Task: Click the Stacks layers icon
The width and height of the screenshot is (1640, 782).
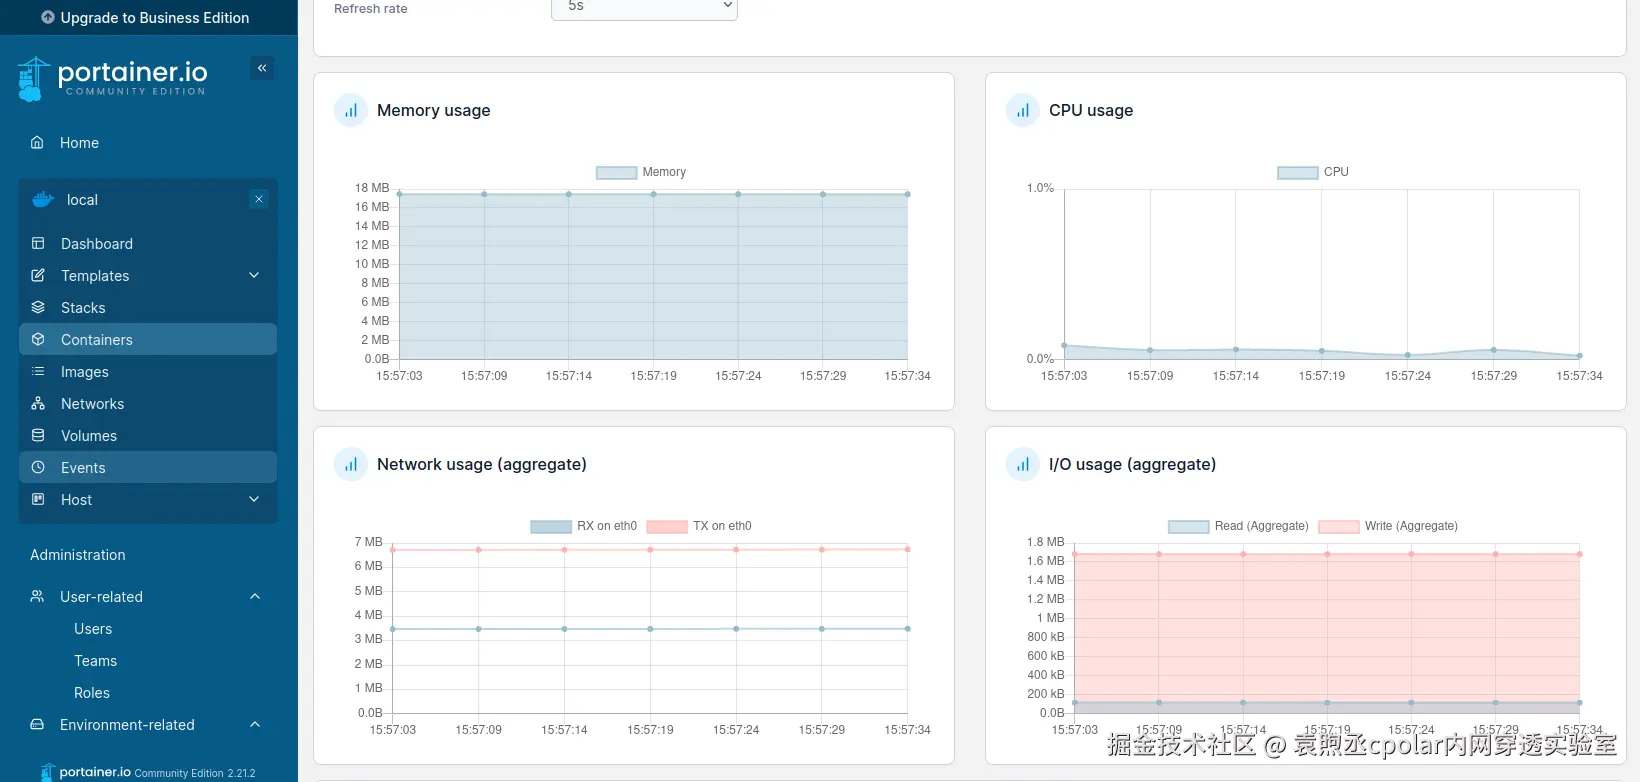Action: [38, 308]
